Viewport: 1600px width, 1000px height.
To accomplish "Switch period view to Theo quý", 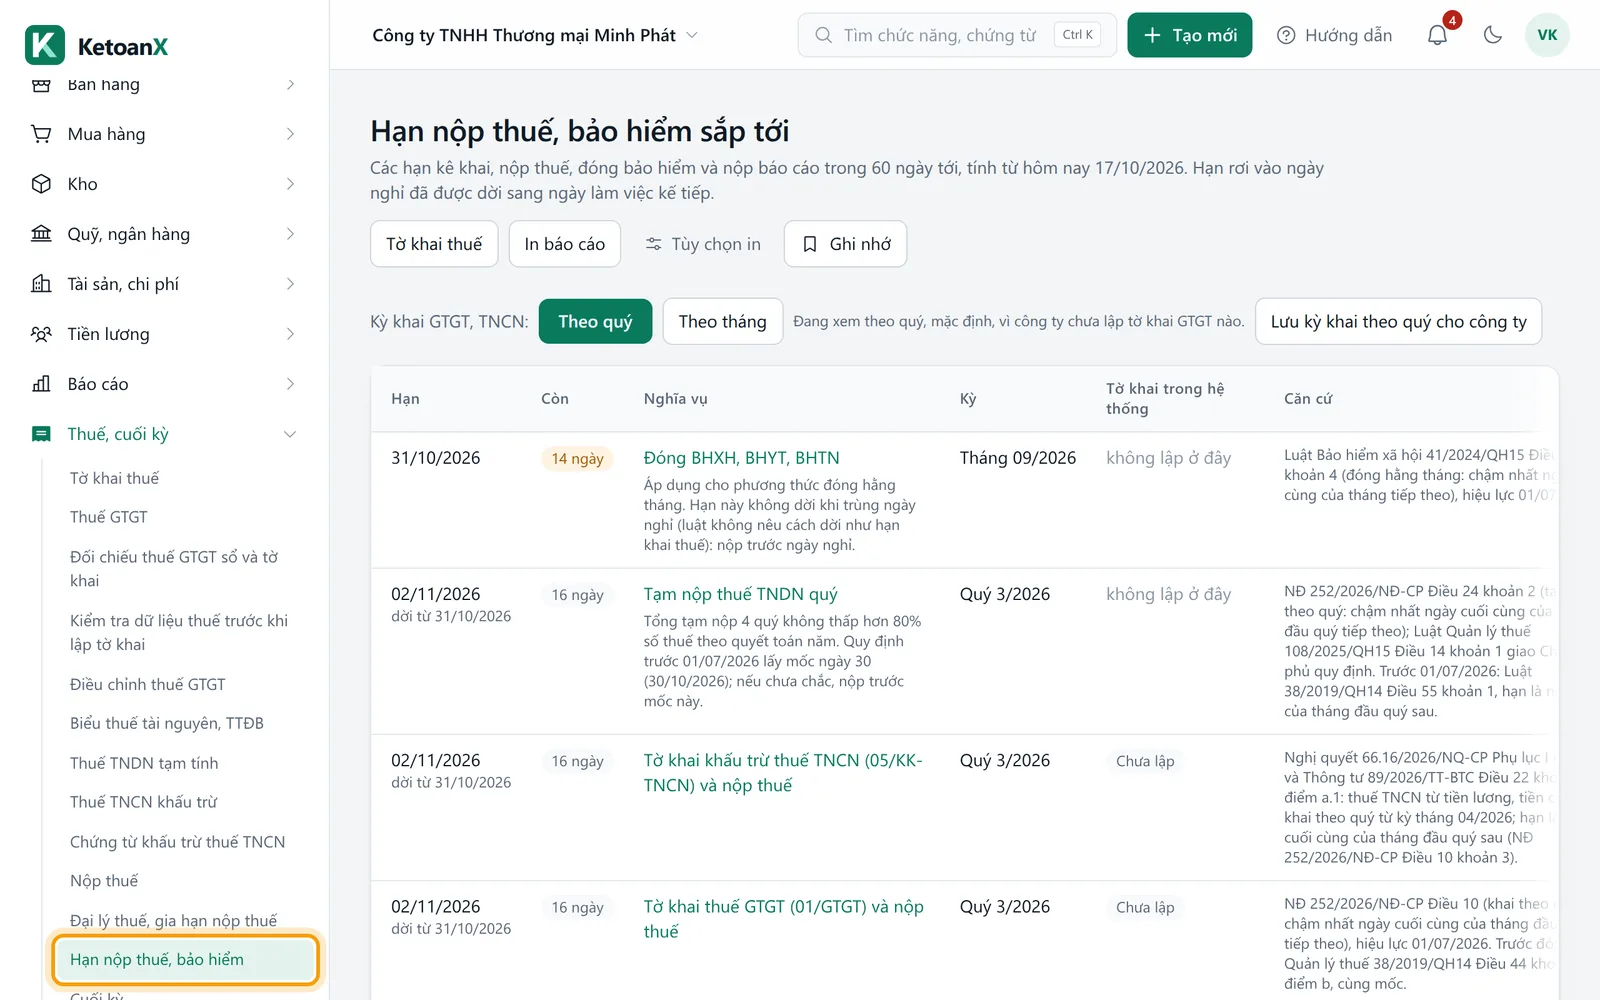I will (x=595, y=321).
